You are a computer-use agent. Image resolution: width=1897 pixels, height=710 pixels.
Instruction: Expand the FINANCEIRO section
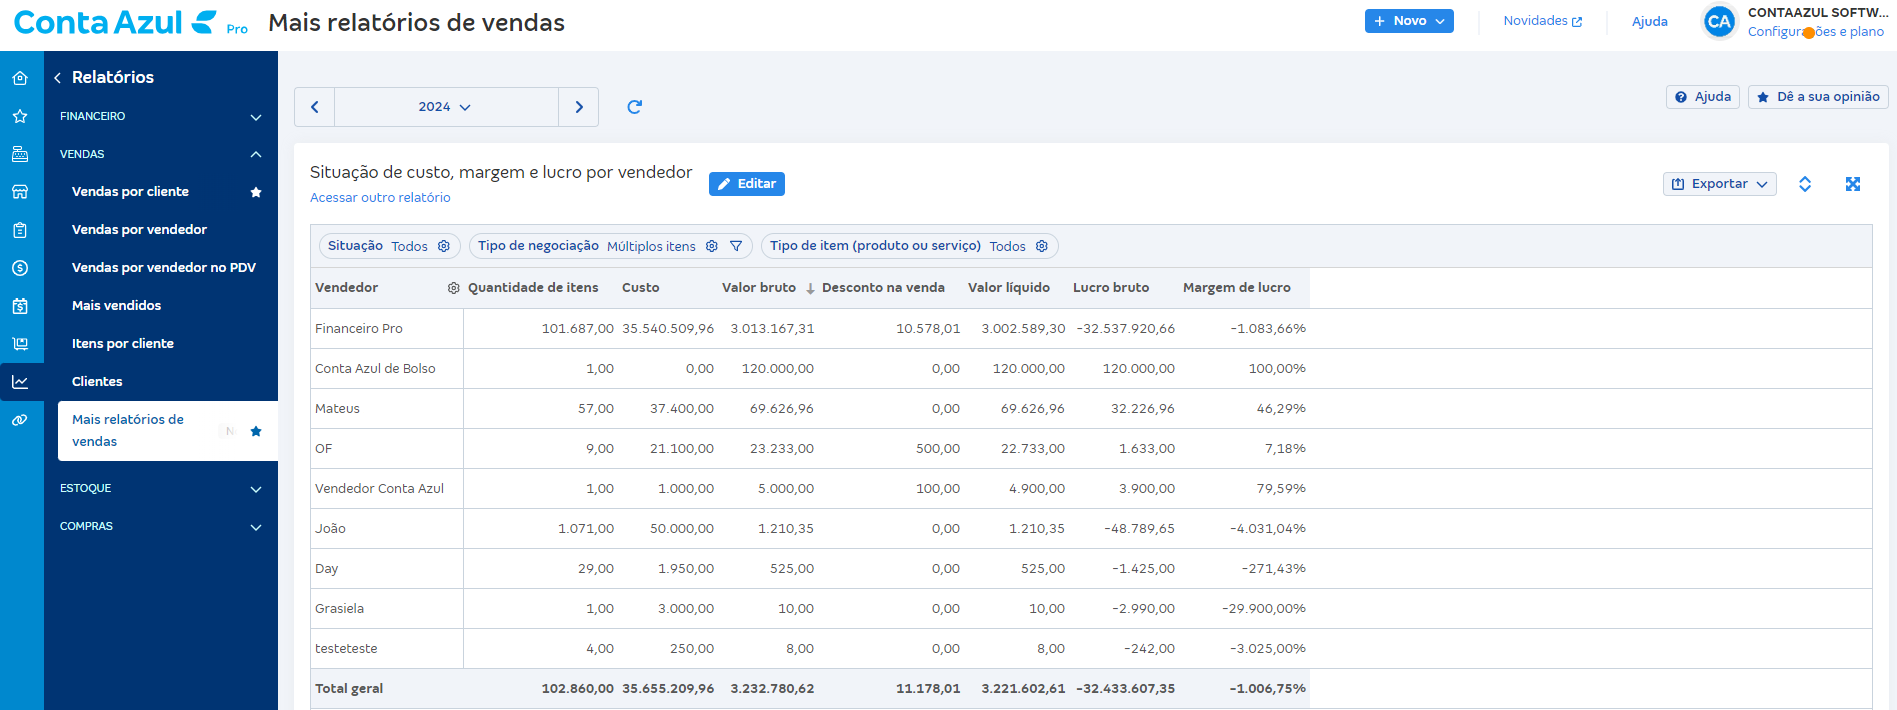(x=161, y=117)
